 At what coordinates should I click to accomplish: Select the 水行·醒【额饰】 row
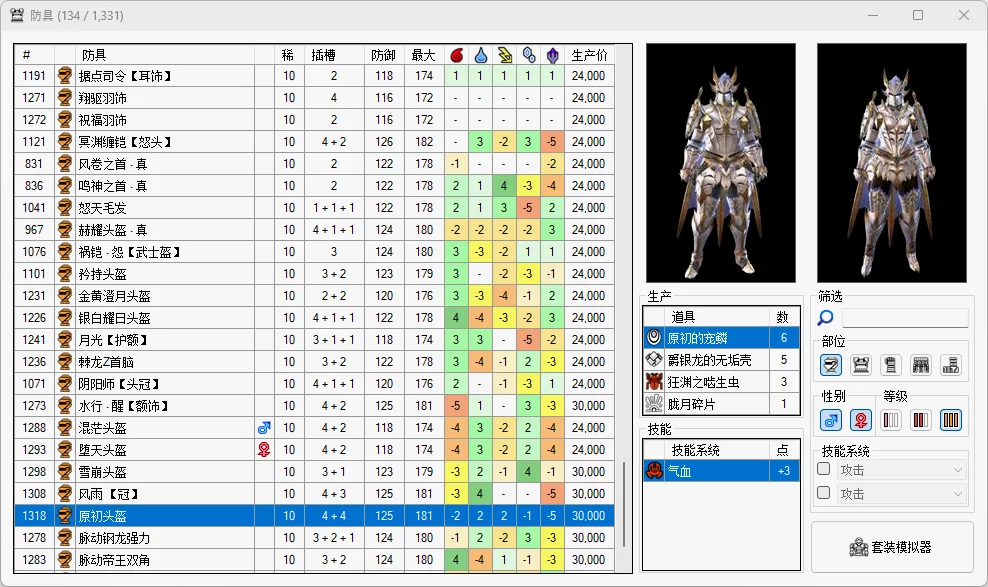pyautogui.click(x=314, y=406)
